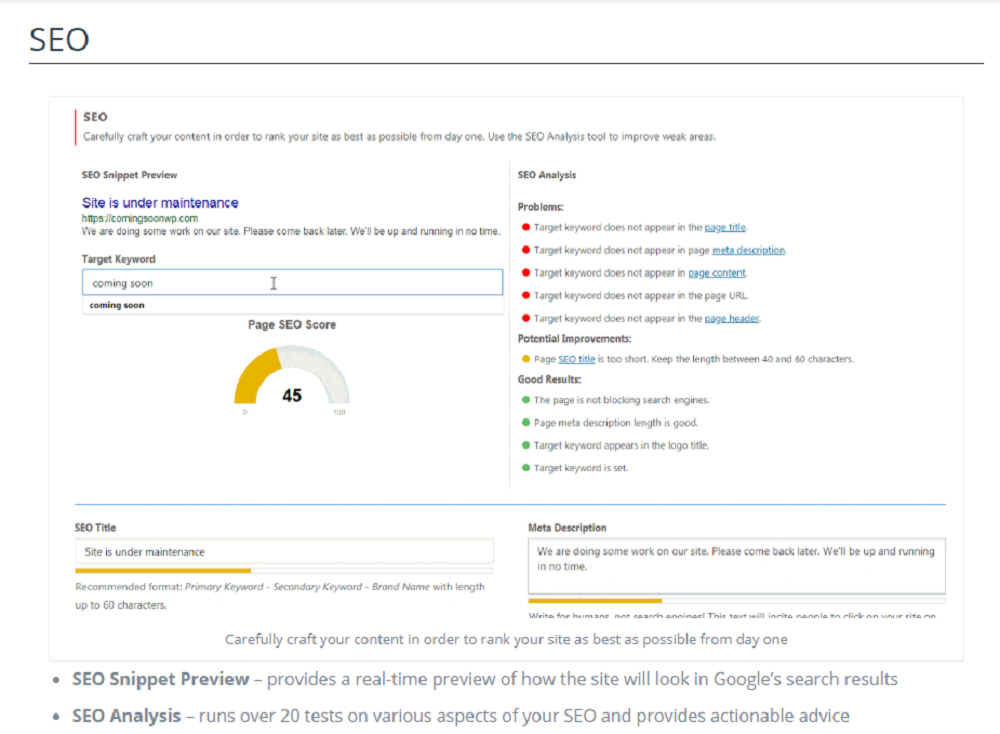
Task: Click the green indicator beside Target keyword is set
Action: [x=527, y=467]
